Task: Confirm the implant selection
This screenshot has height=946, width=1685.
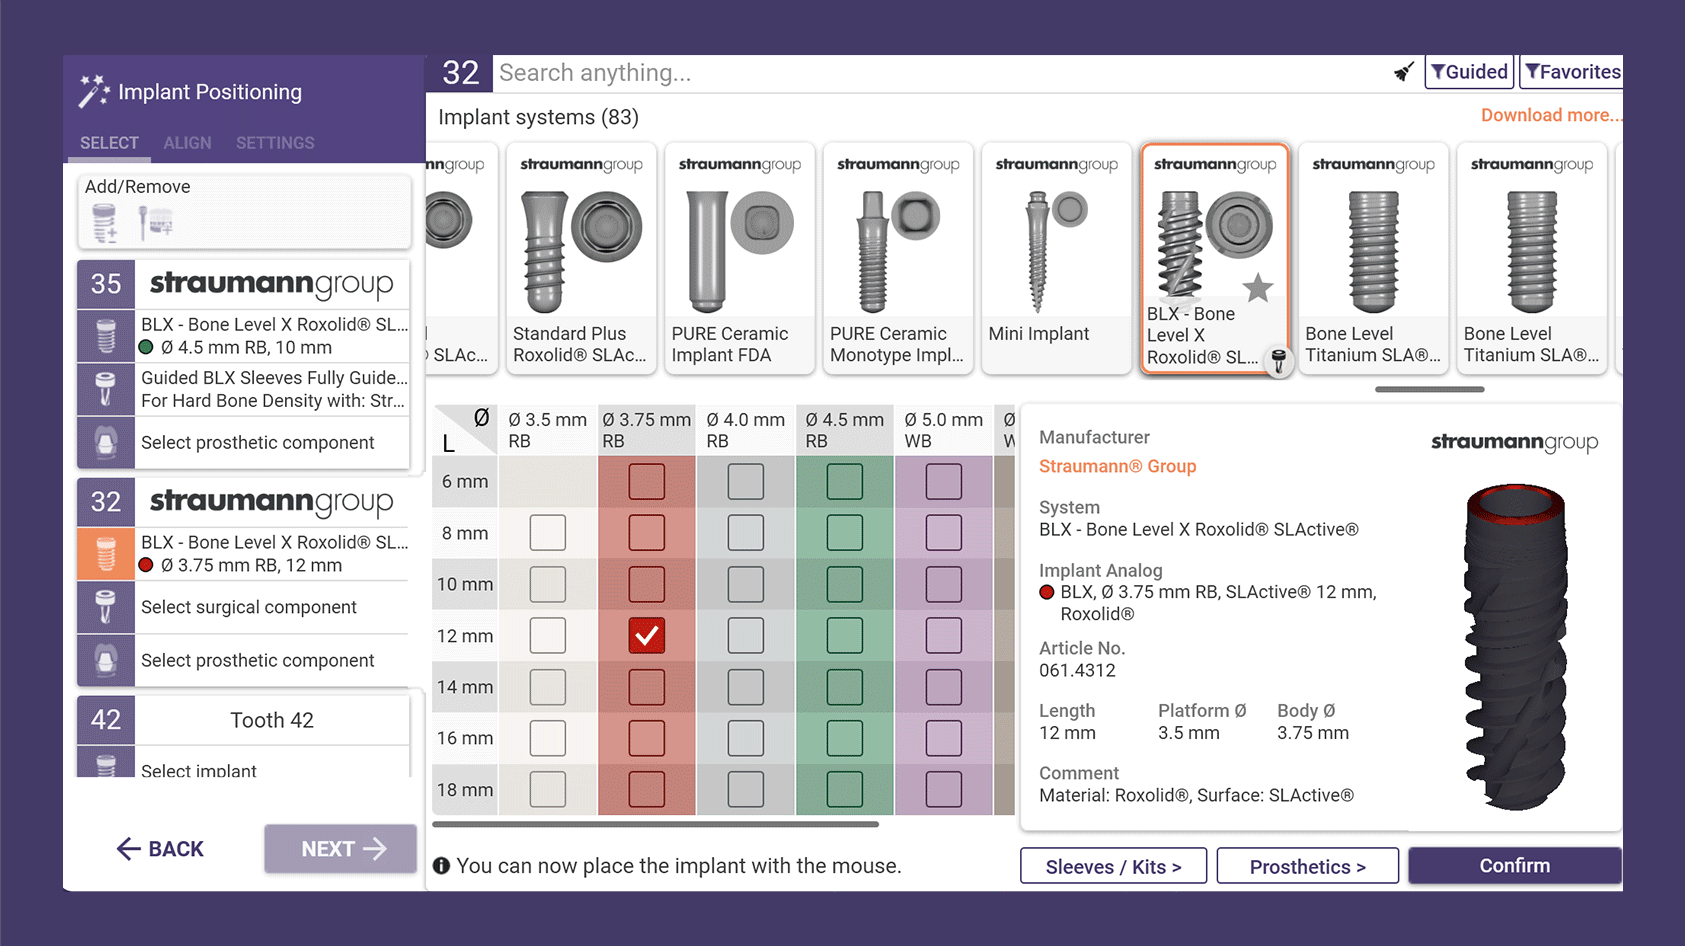Action: click(1515, 866)
